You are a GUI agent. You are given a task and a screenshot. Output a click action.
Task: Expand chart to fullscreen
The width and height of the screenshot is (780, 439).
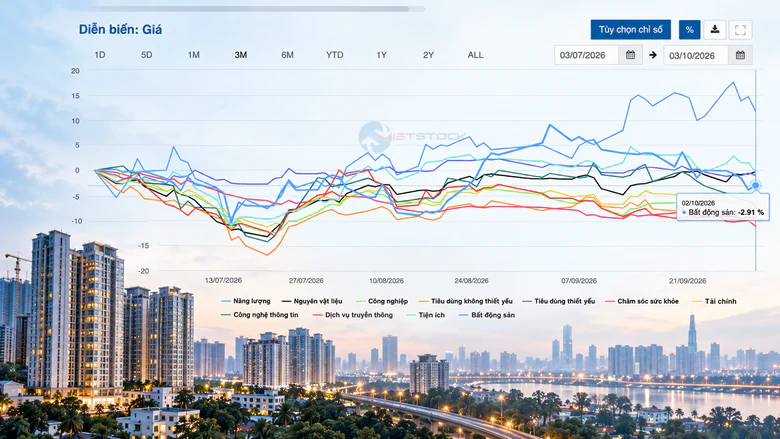[740, 30]
